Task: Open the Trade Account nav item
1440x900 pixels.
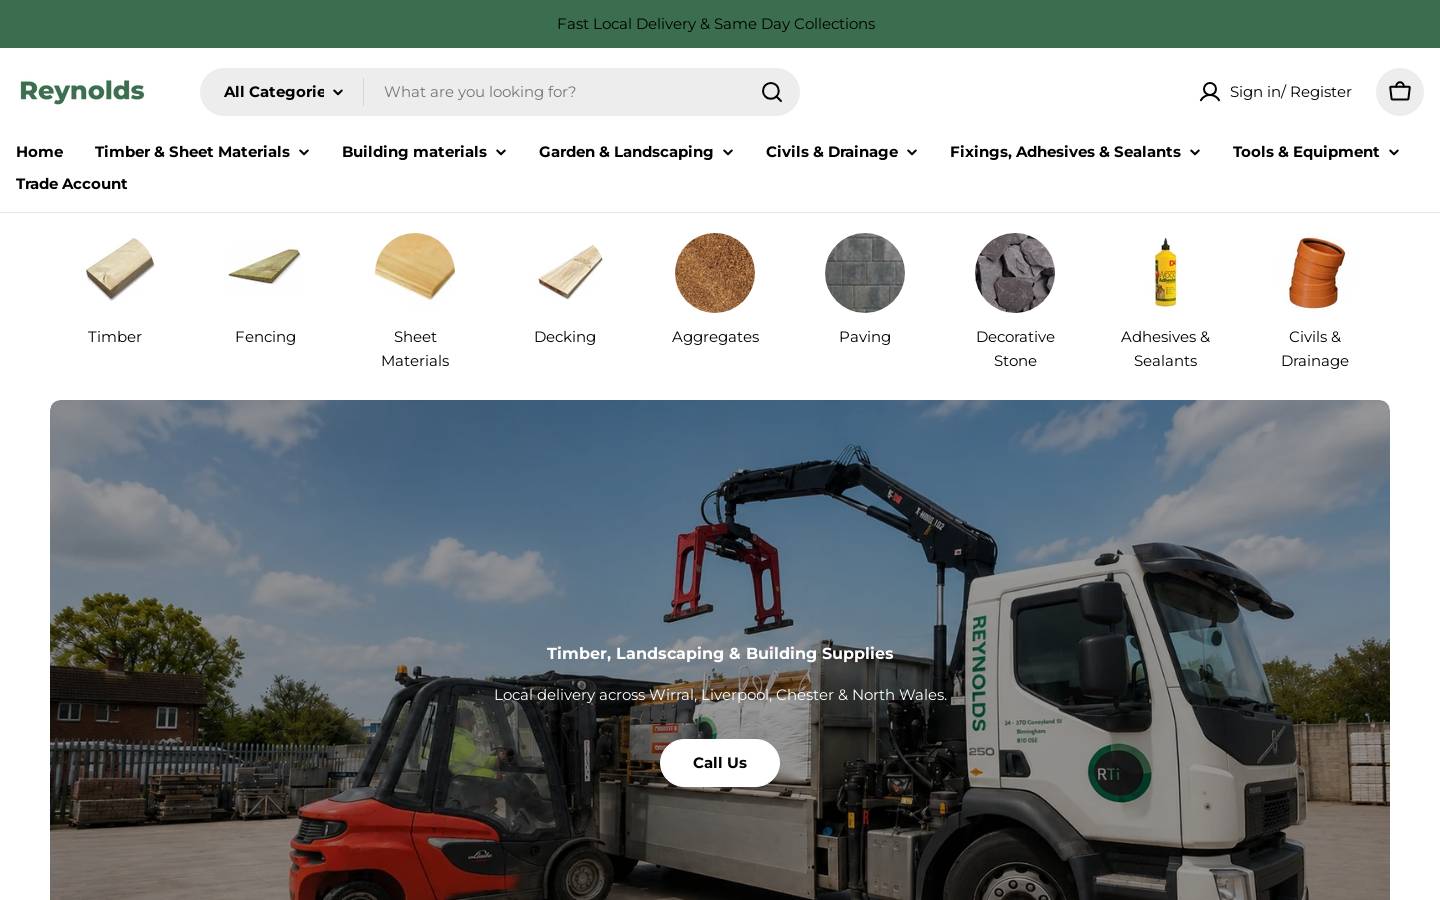Action: (72, 184)
